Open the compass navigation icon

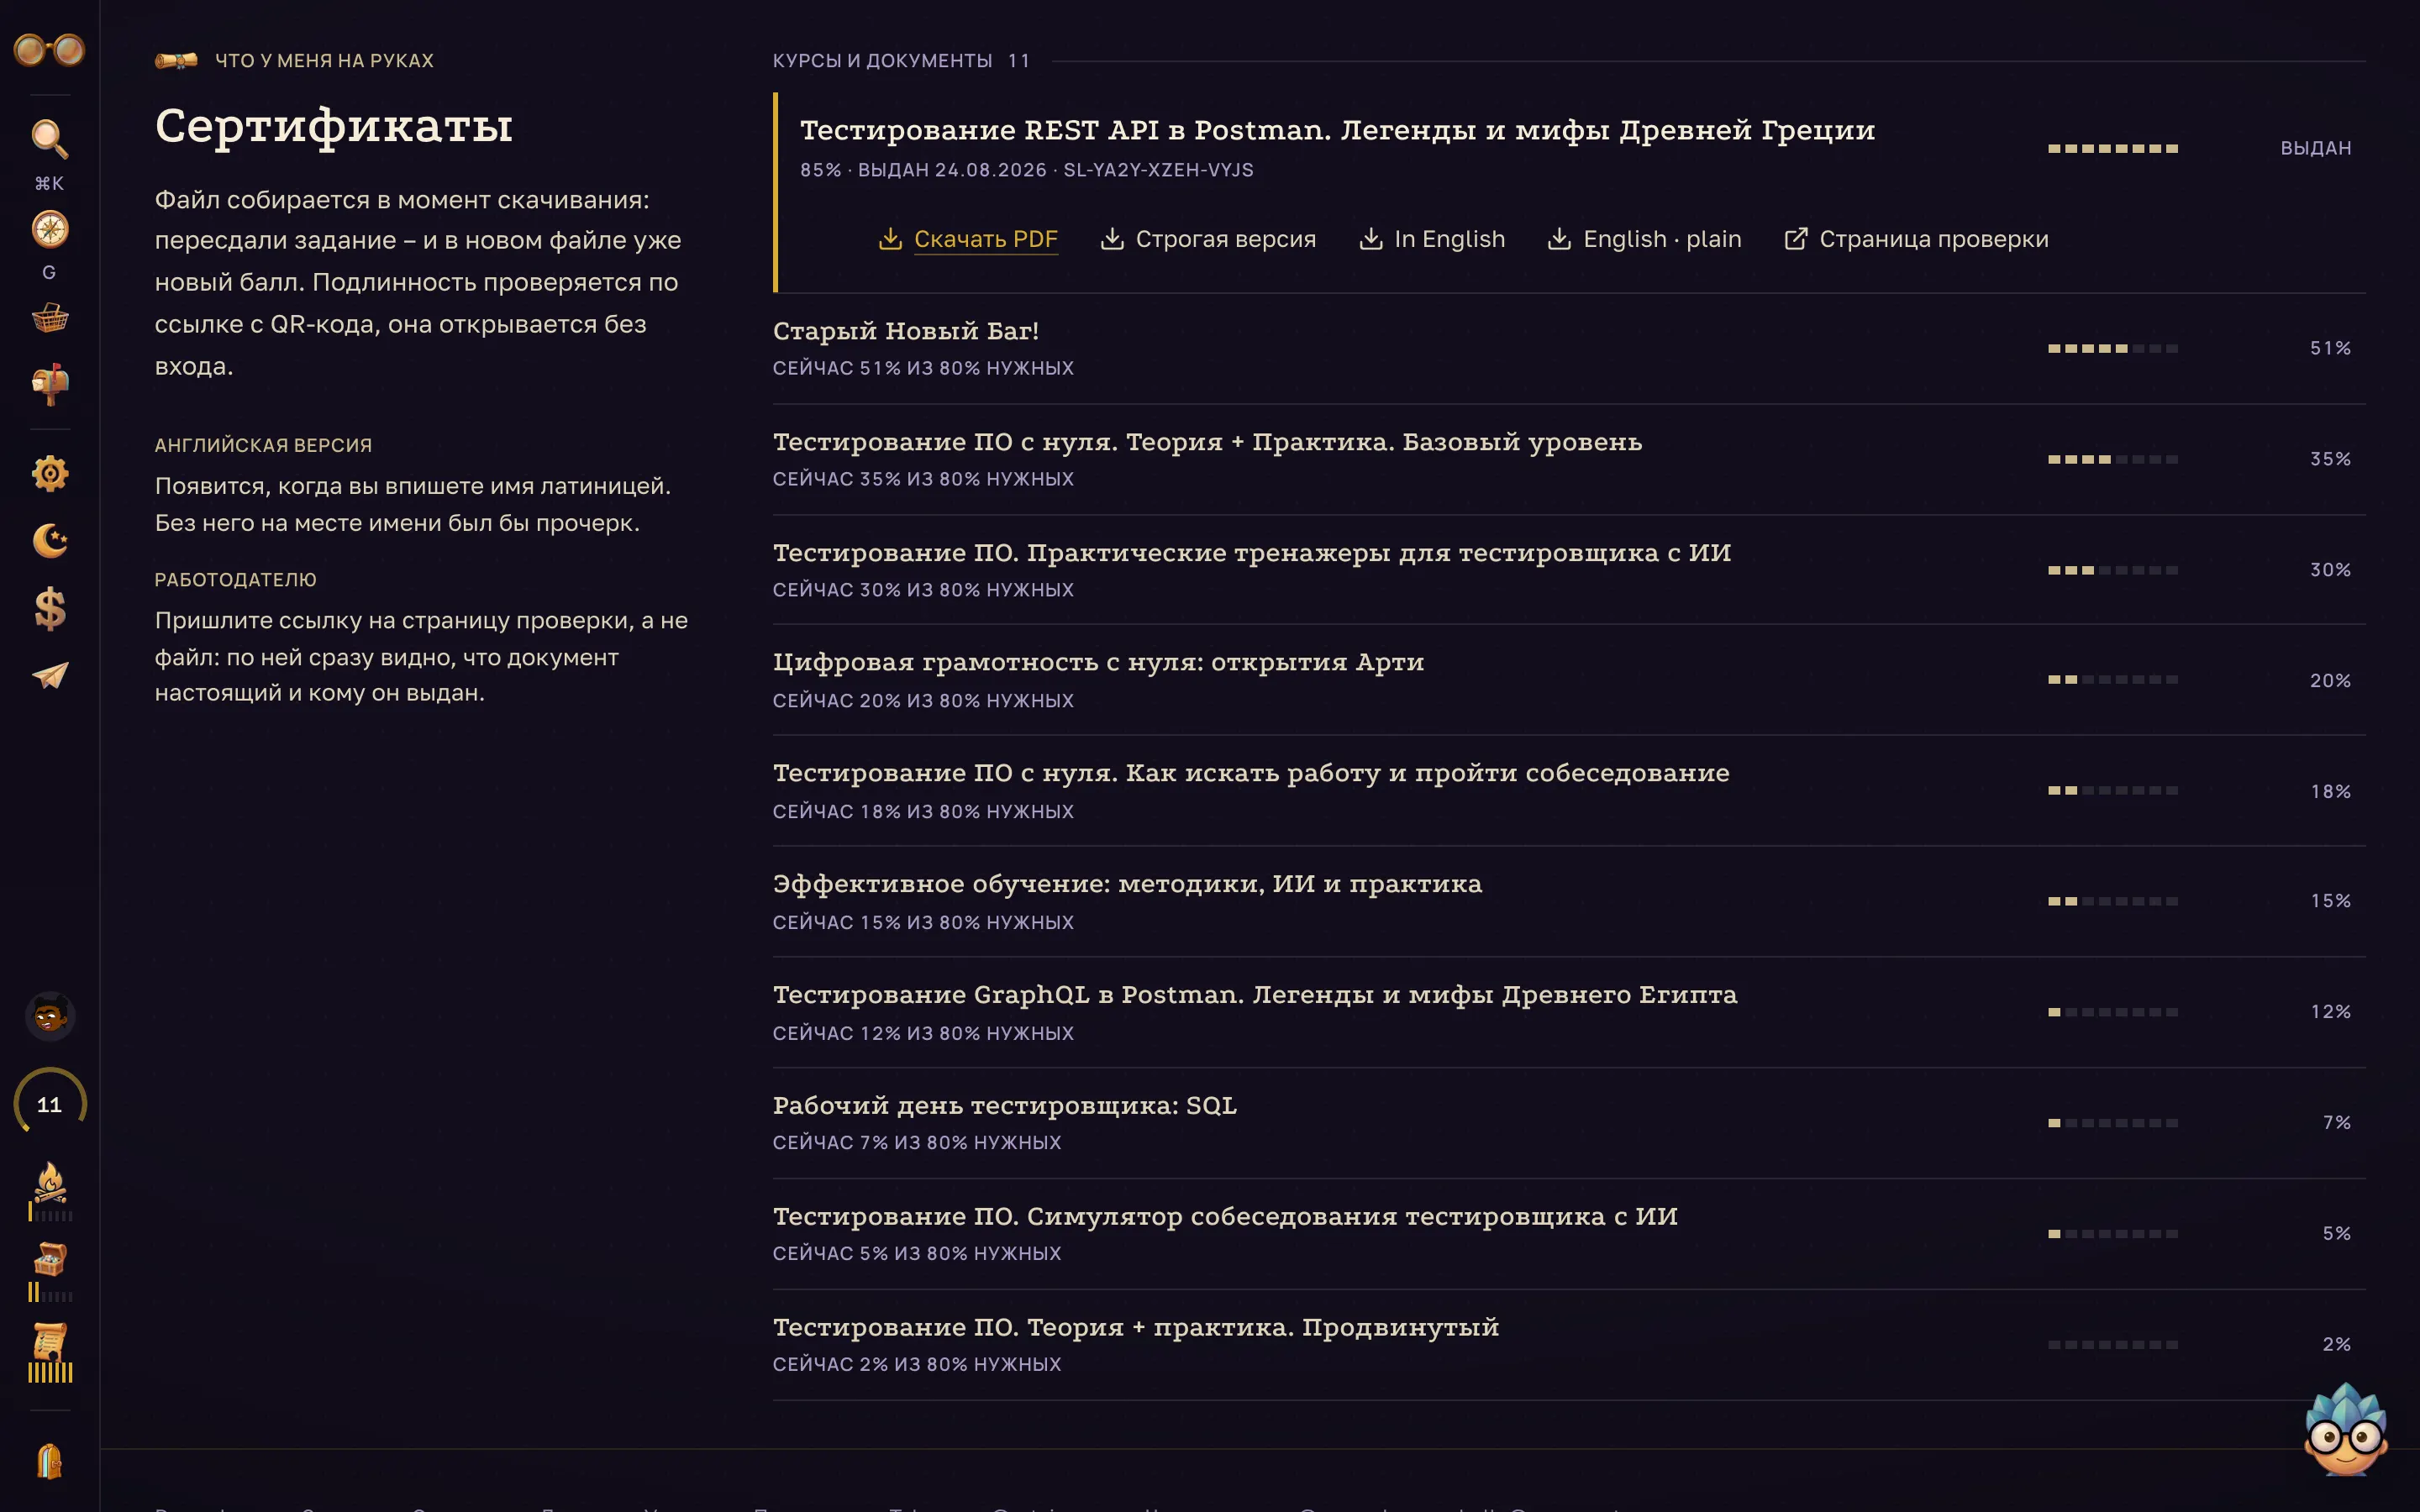[x=49, y=229]
